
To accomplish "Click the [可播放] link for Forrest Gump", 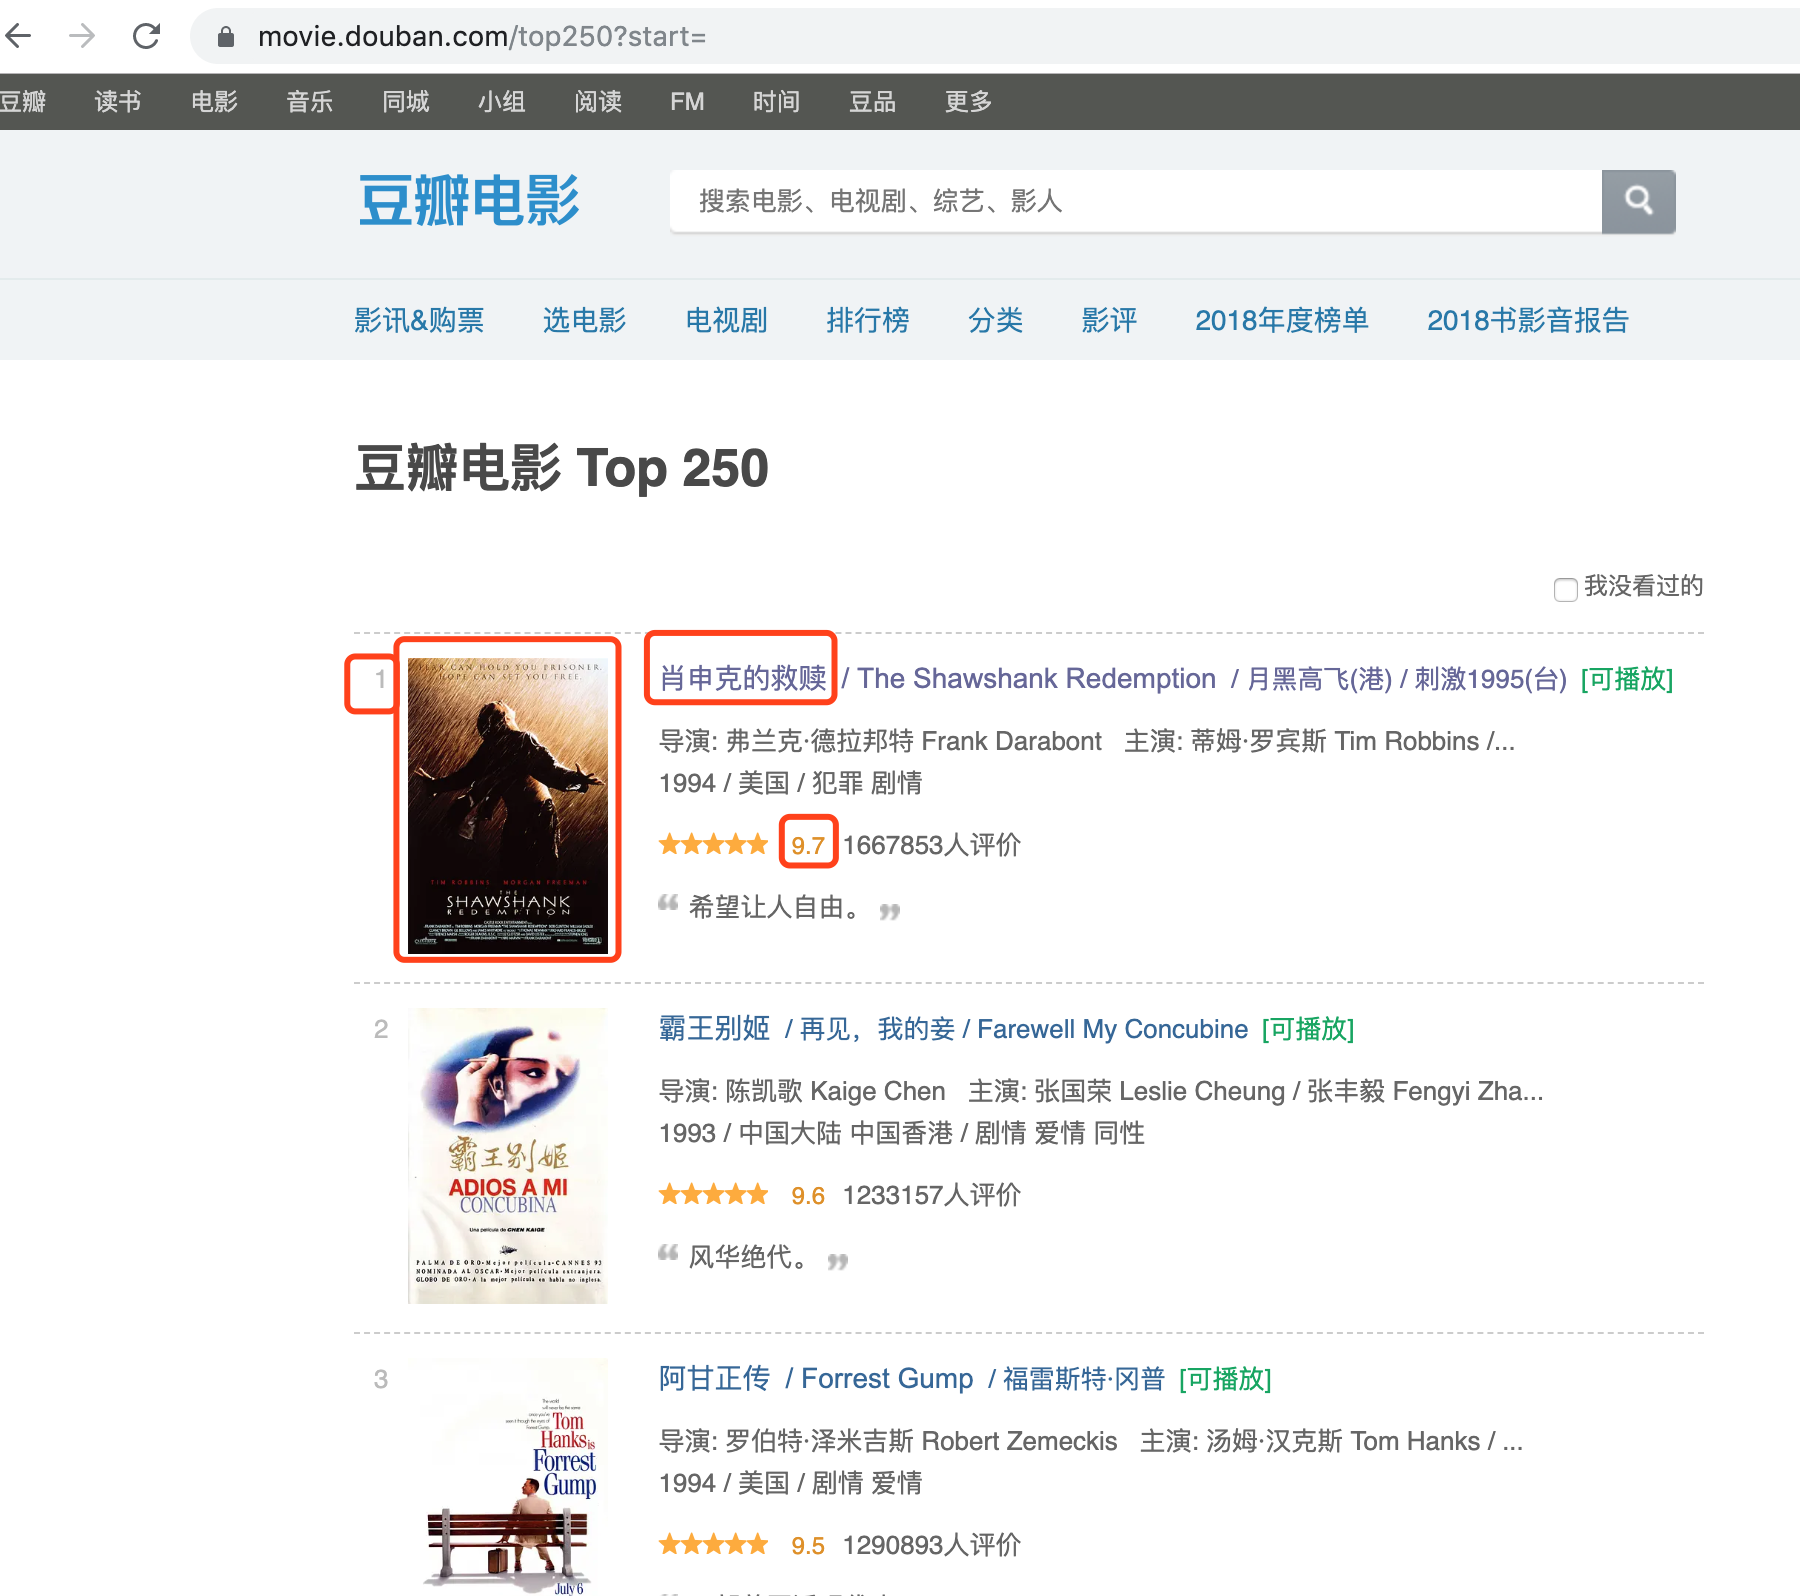I will pyautogui.click(x=1224, y=1379).
